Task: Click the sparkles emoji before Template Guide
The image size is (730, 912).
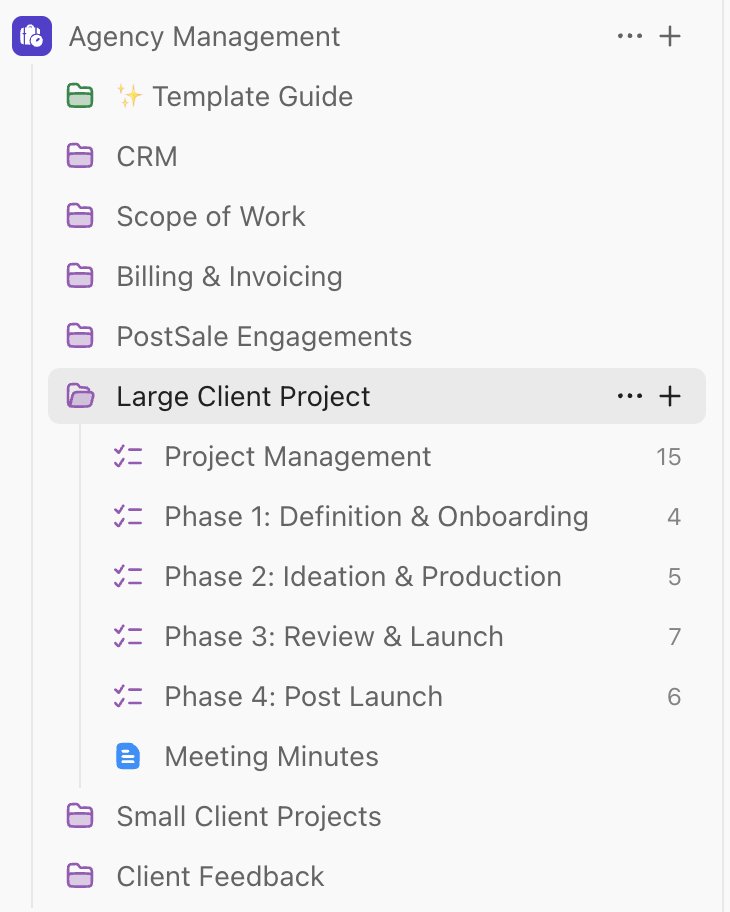Action: tap(129, 96)
